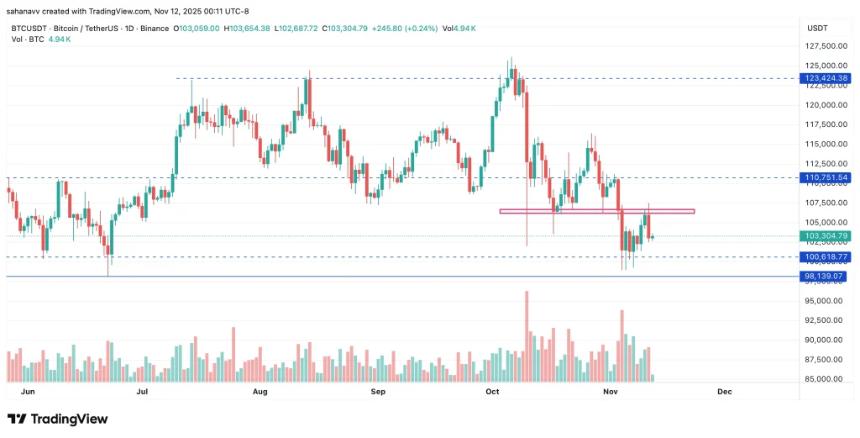Click the tallest red volume bar in October

pos(525,335)
